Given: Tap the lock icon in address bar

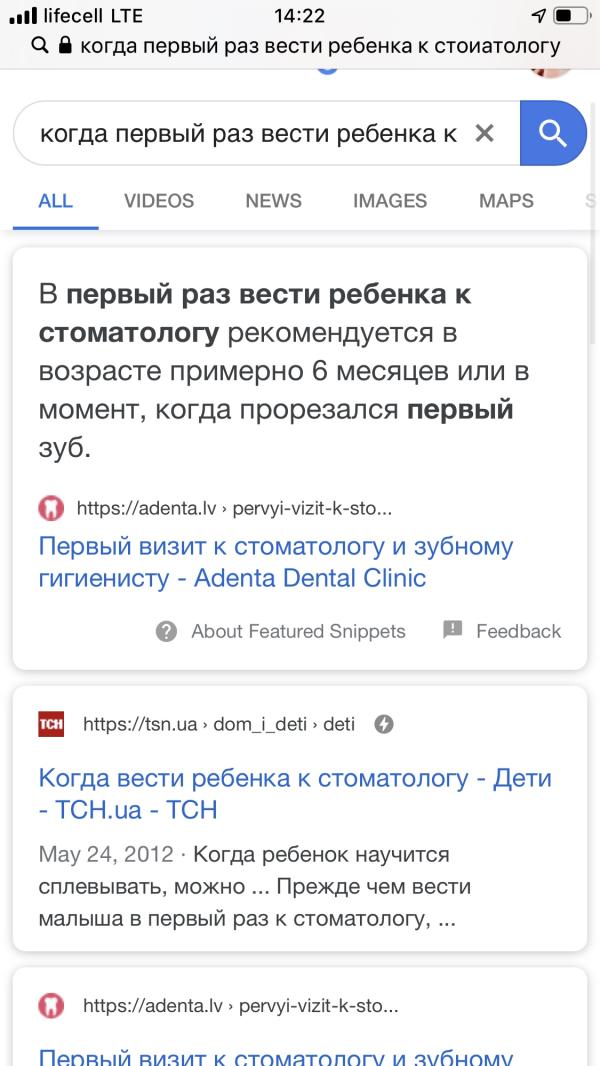Looking at the screenshot, I should point(66,45).
